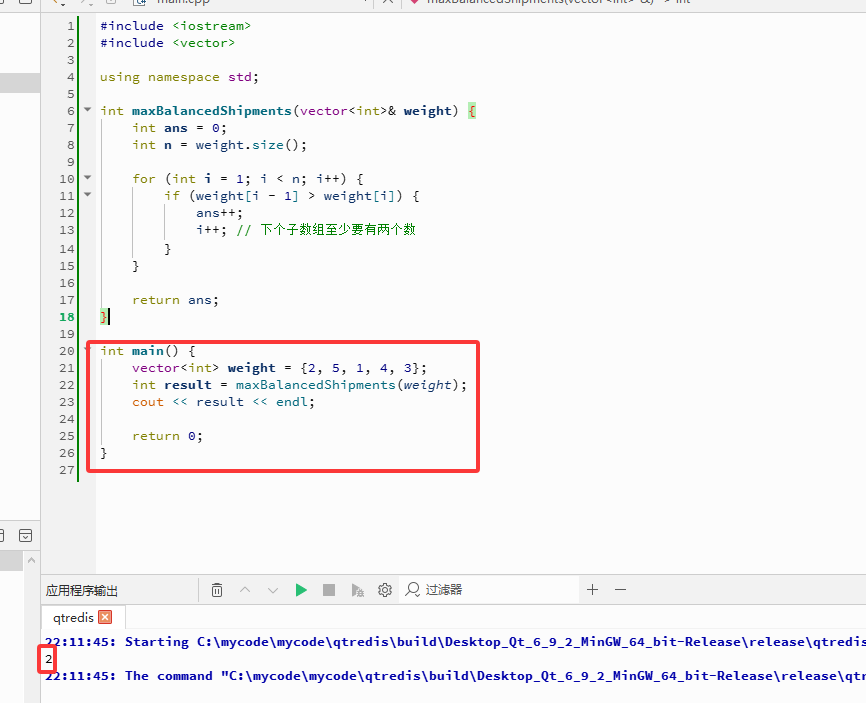Re-run the program using the green play button
Screen dimensions: 866x703
pyautogui.click(x=301, y=590)
